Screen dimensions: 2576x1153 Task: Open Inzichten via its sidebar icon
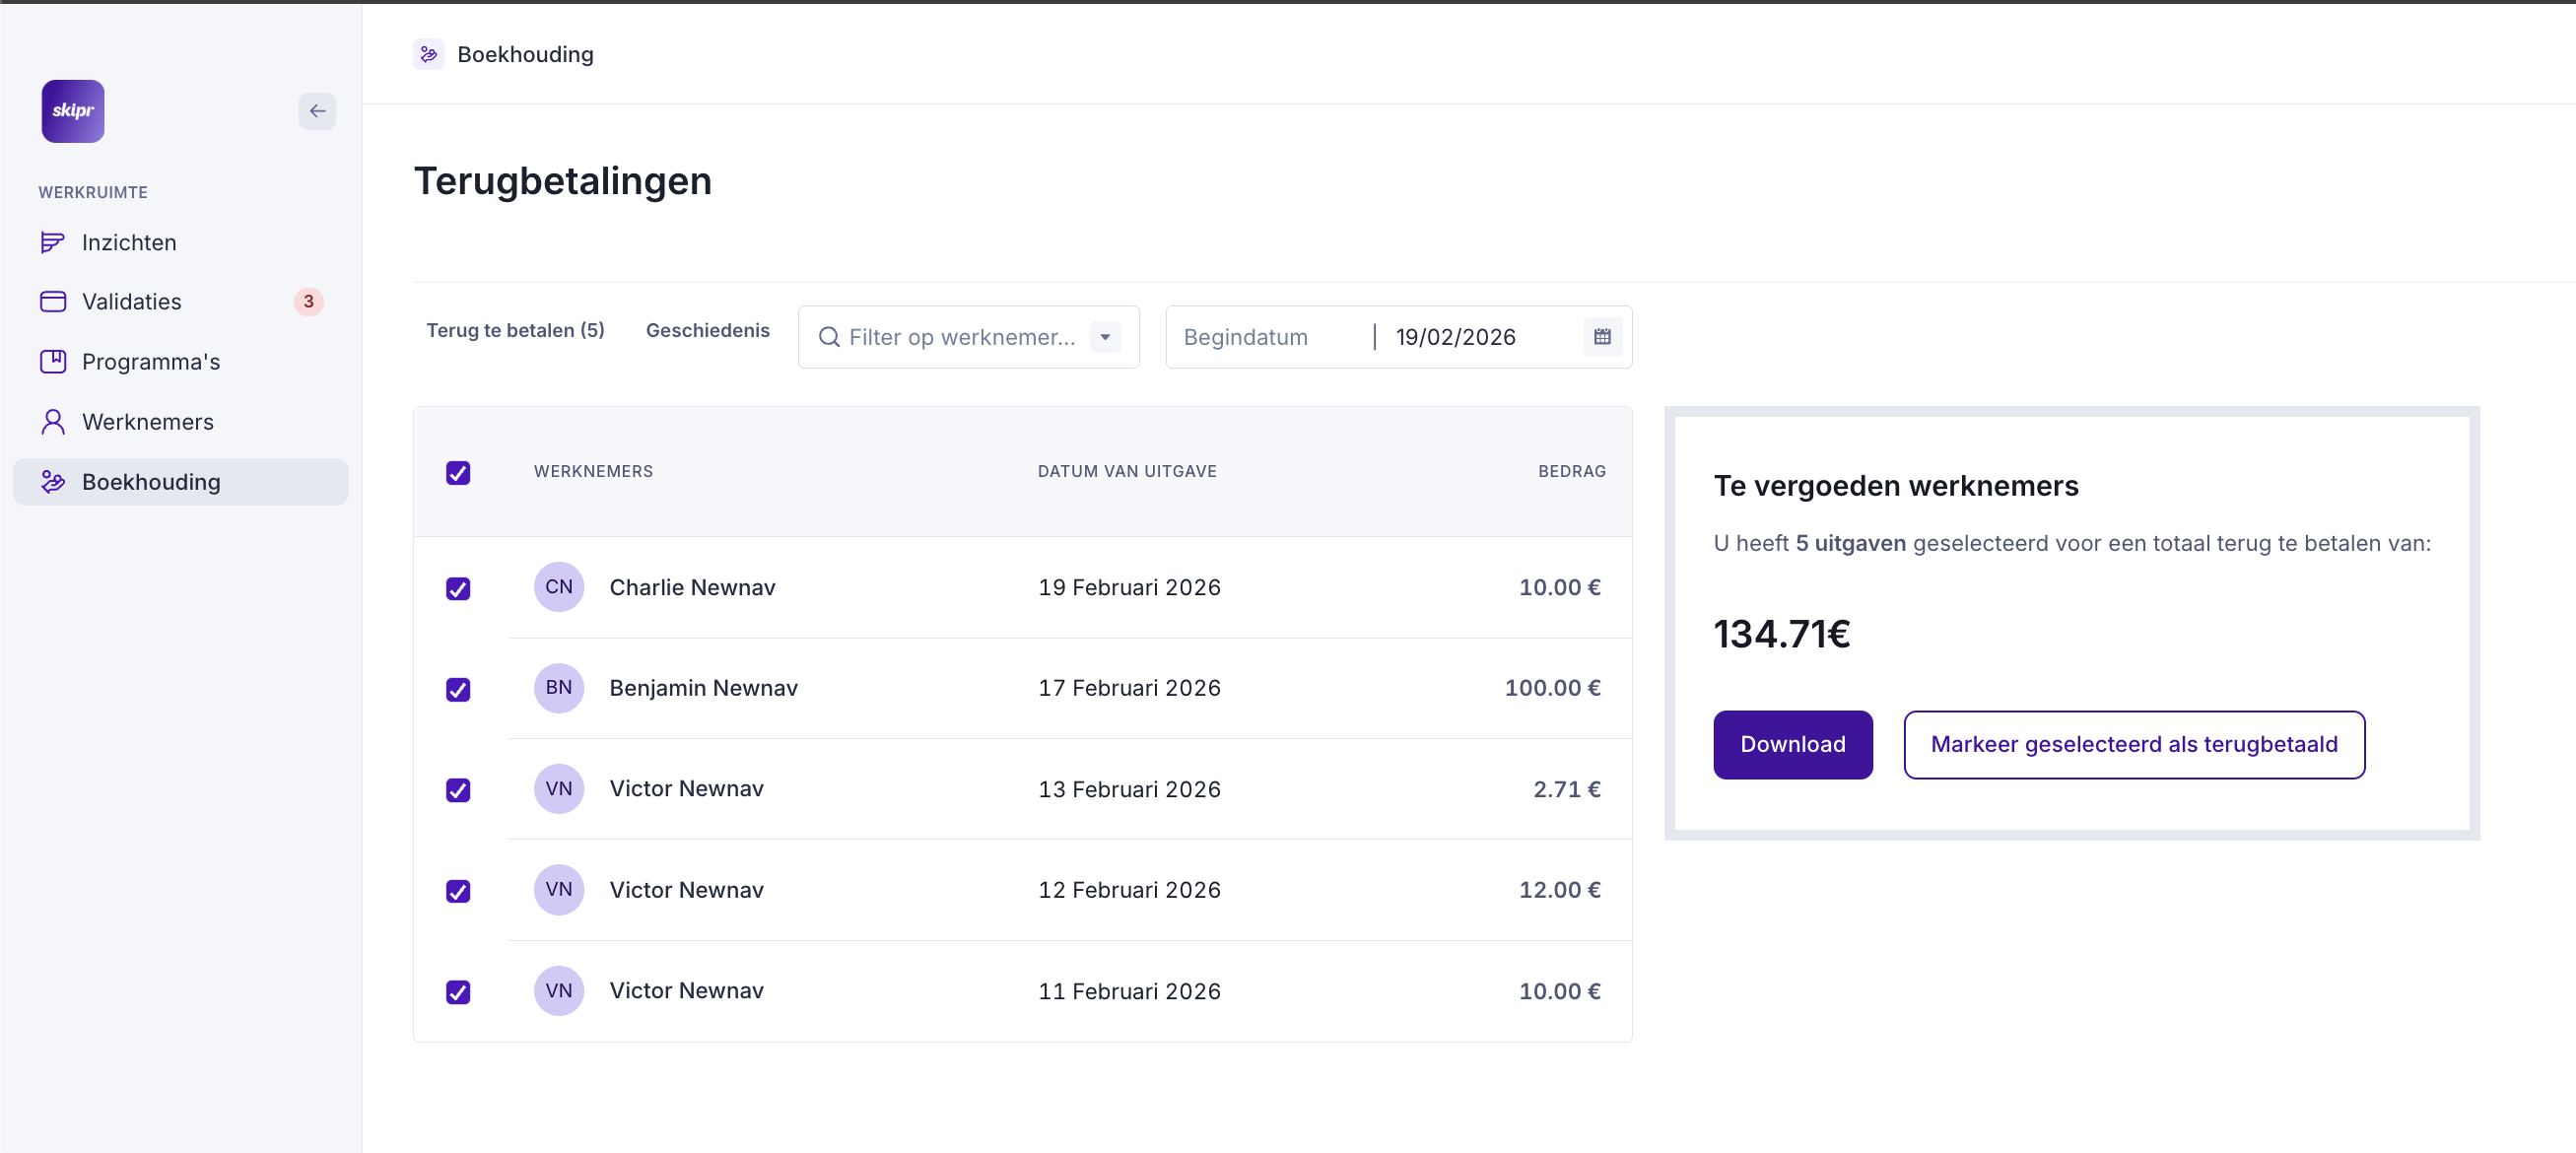point(53,242)
